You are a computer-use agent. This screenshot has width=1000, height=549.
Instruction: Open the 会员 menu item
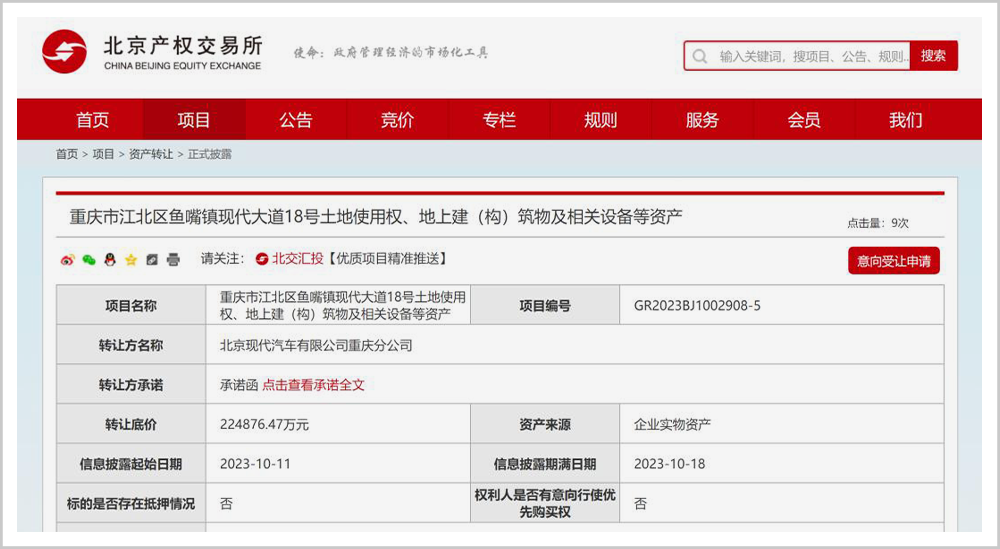tap(804, 120)
